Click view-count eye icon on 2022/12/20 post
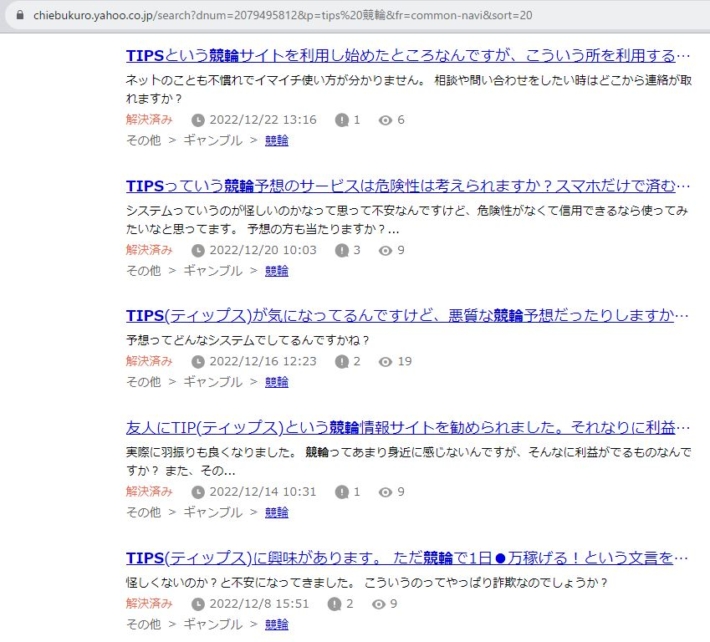Image resolution: width=710 pixels, height=642 pixels. pyautogui.click(x=385, y=250)
